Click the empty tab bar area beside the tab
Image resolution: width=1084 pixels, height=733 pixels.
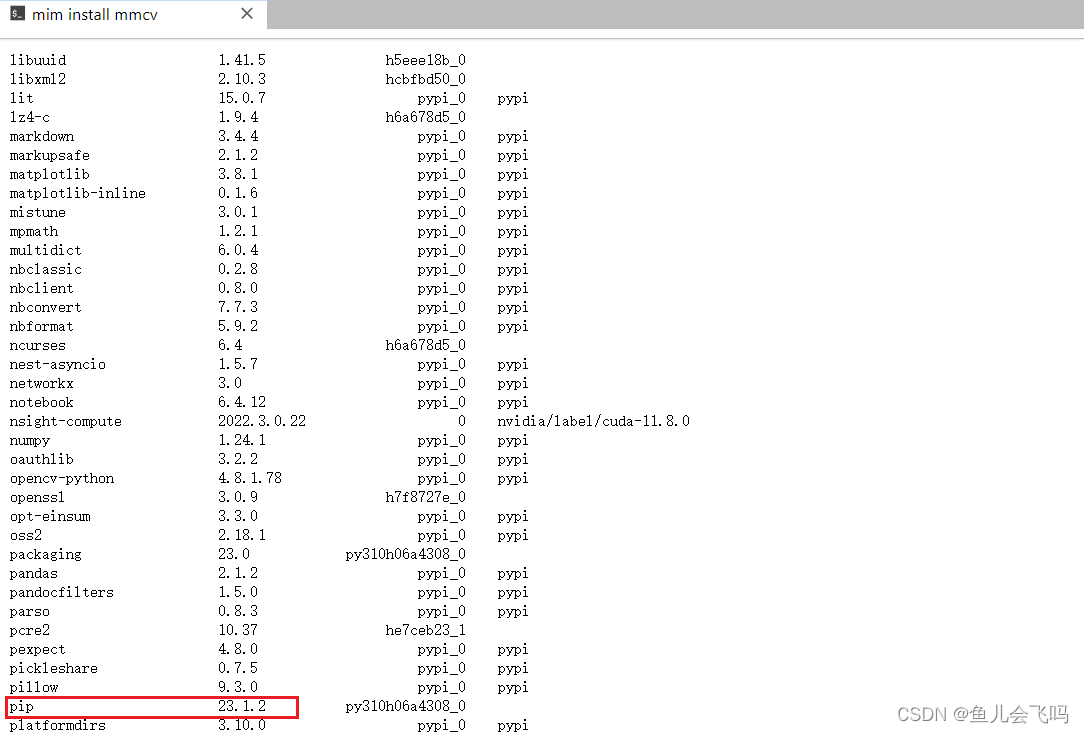600,14
